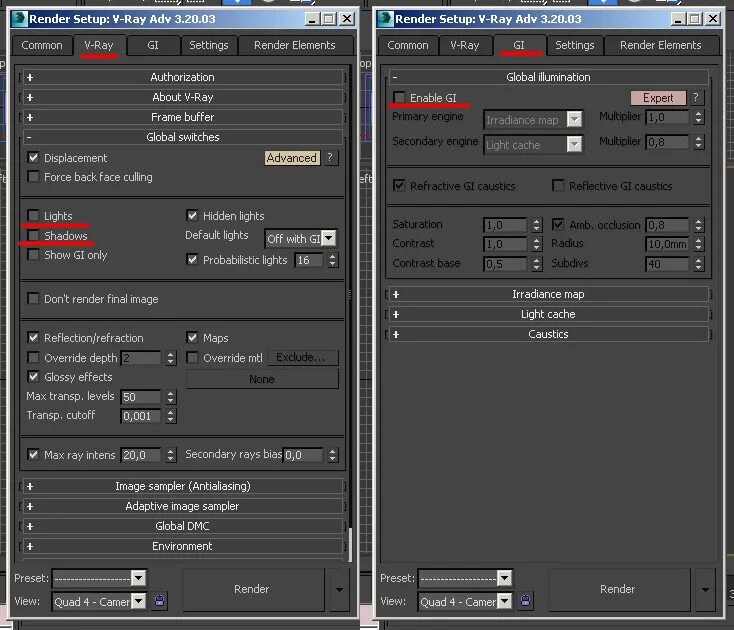Open render options arrow in left window

point(339,589)
